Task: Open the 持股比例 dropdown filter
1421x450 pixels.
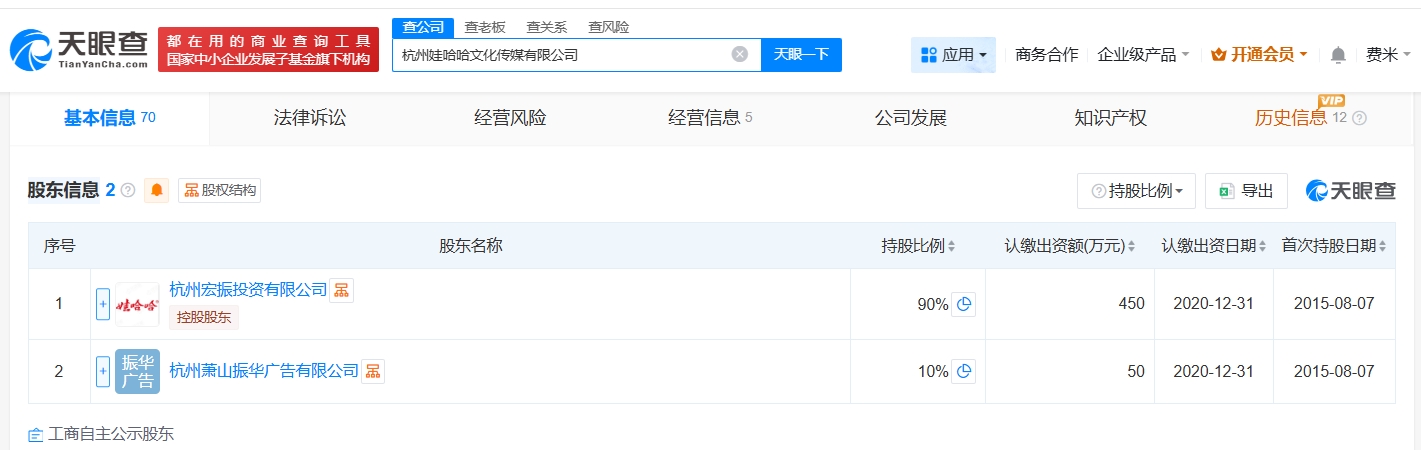Action: tap(1136, 191)
